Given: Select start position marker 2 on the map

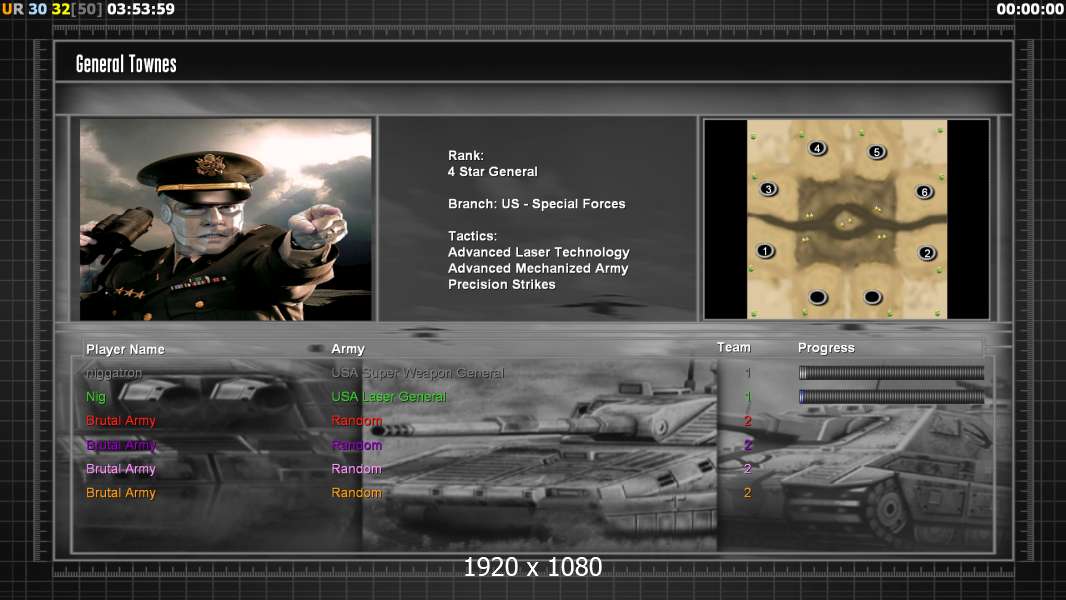Looking at the screenshot, I should 926,253.
